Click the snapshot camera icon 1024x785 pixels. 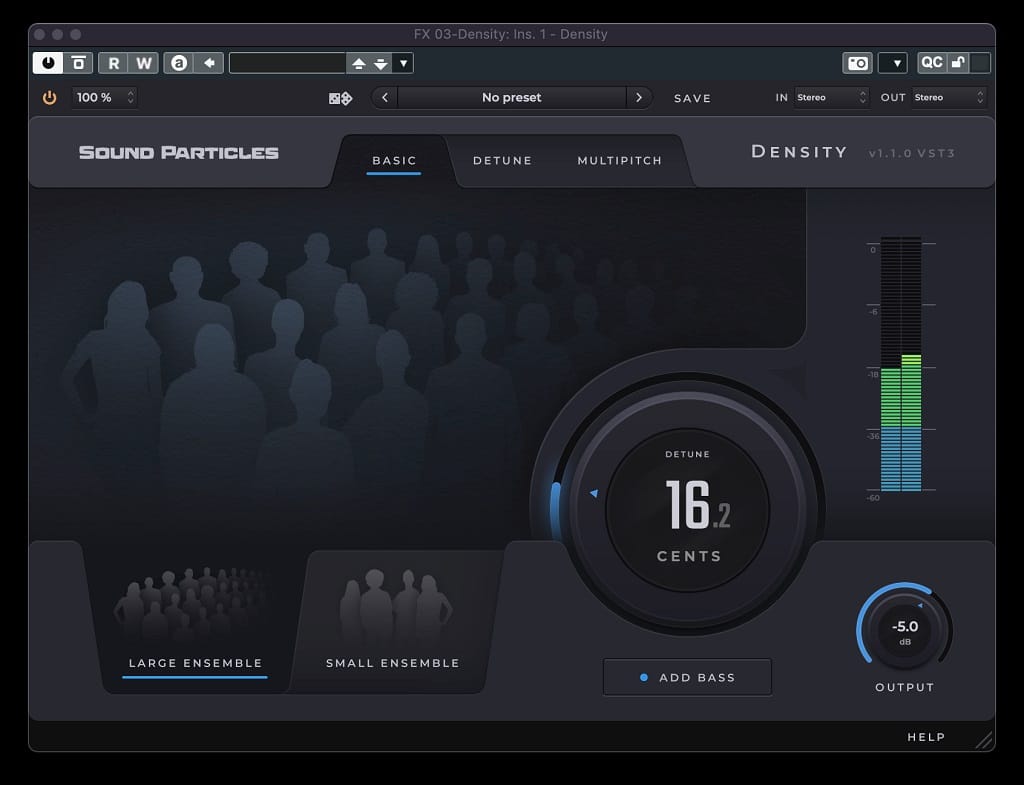pos(857,63)
